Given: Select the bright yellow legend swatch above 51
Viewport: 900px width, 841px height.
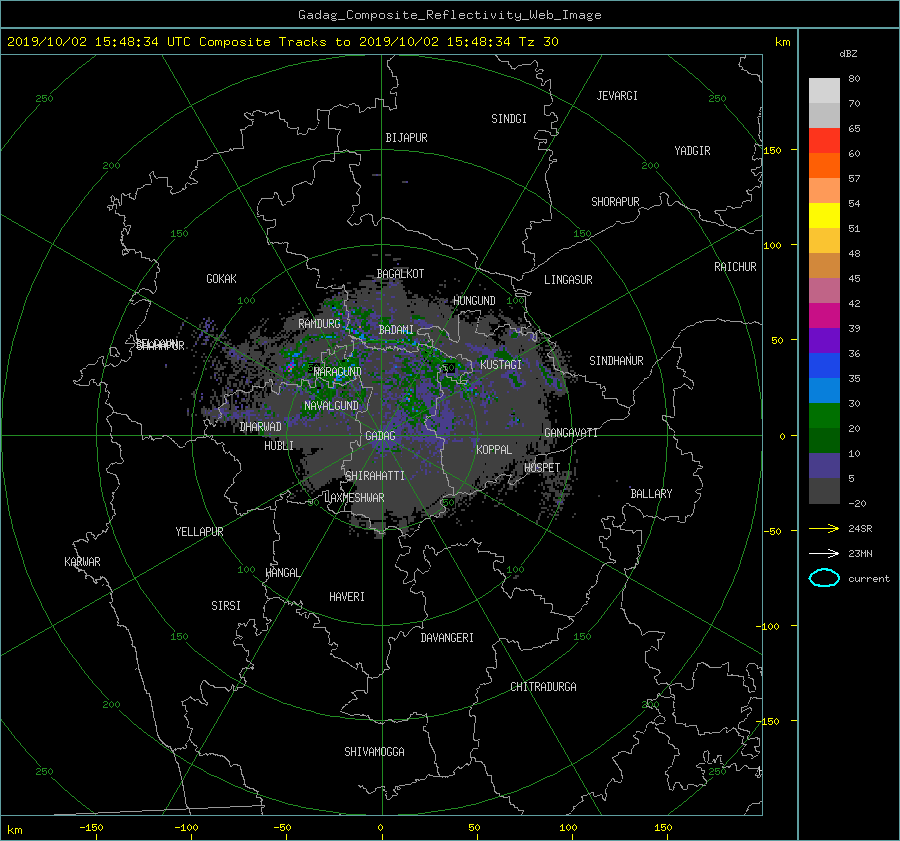Looking at the screenshot, I should [824, 216].
